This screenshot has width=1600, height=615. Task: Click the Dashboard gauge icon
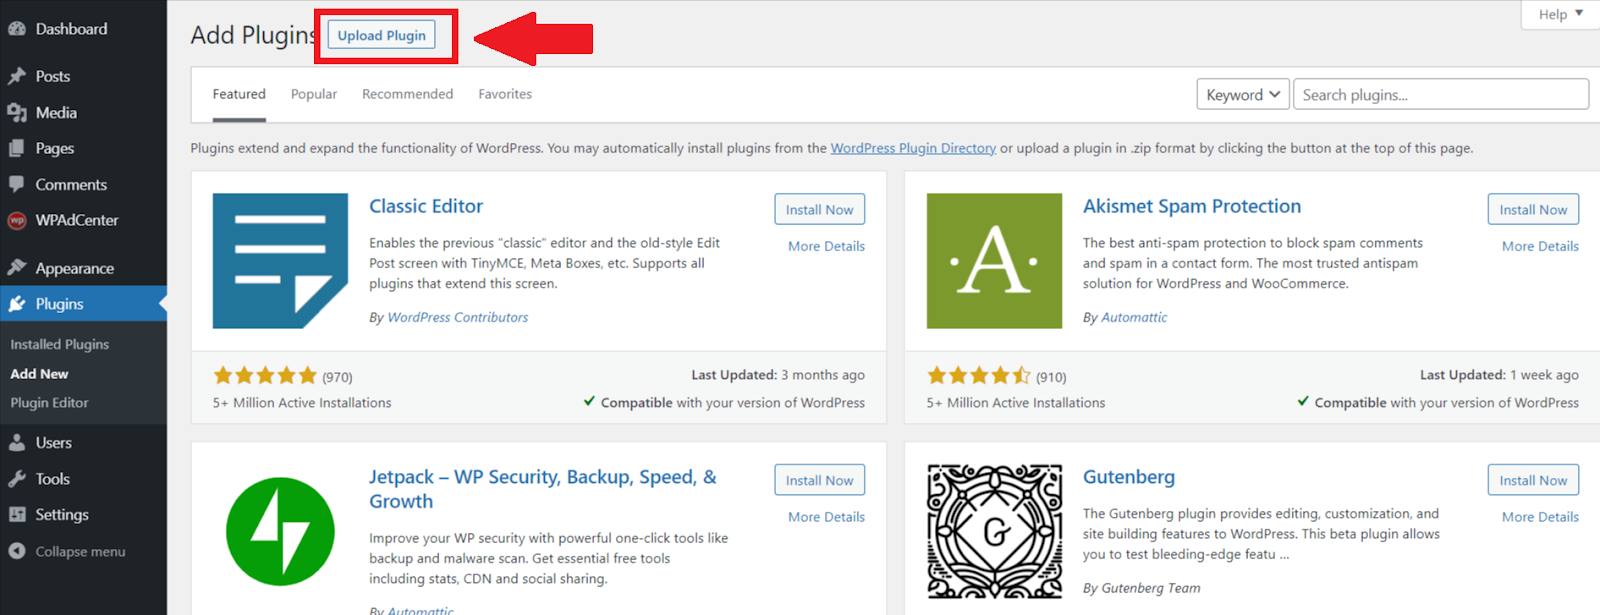point(17,29)
